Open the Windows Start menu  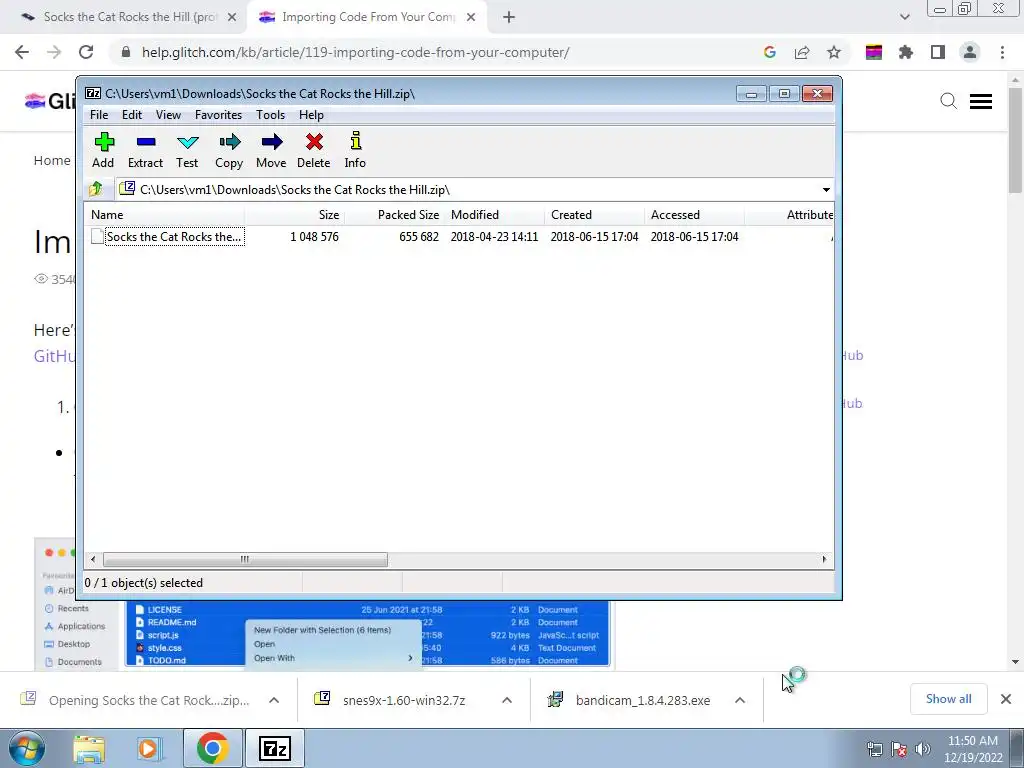27,749
